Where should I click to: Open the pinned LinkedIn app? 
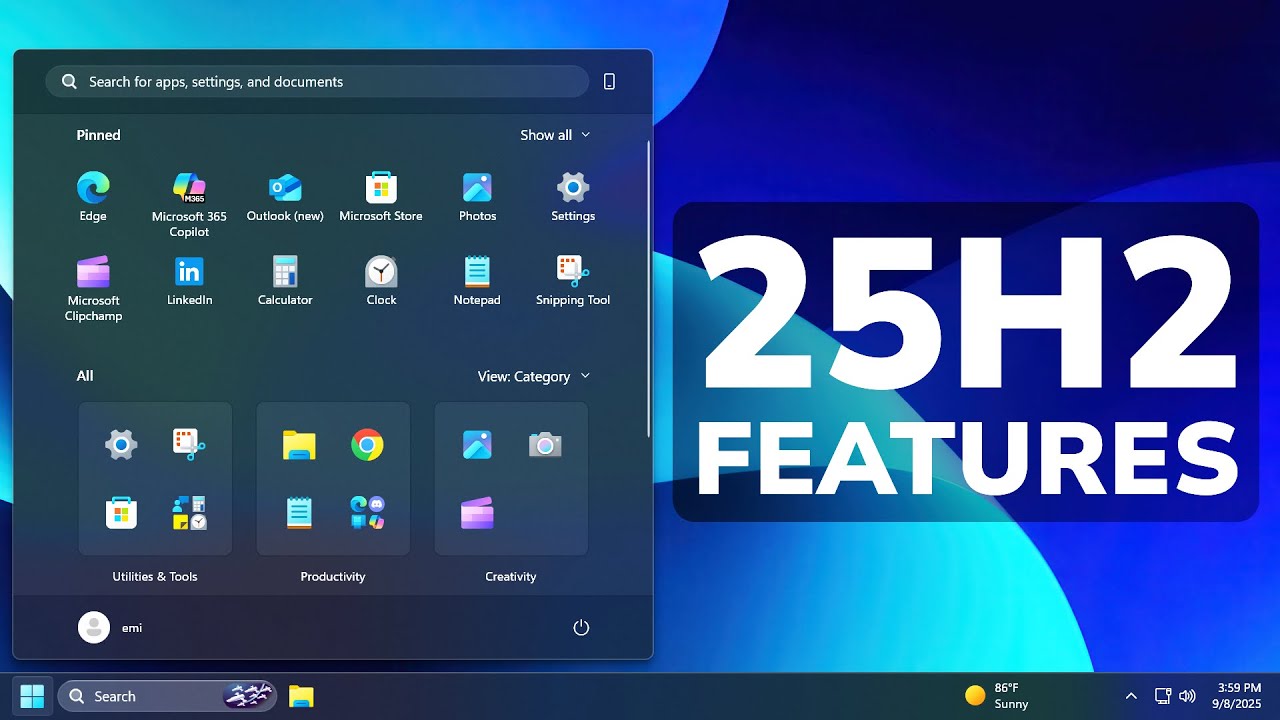pyautogui.click(x=189, y=280)
